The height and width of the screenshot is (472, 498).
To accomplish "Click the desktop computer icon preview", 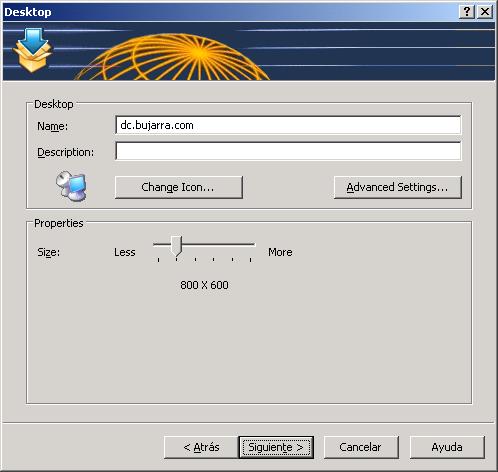I will [x=71, y=186].
